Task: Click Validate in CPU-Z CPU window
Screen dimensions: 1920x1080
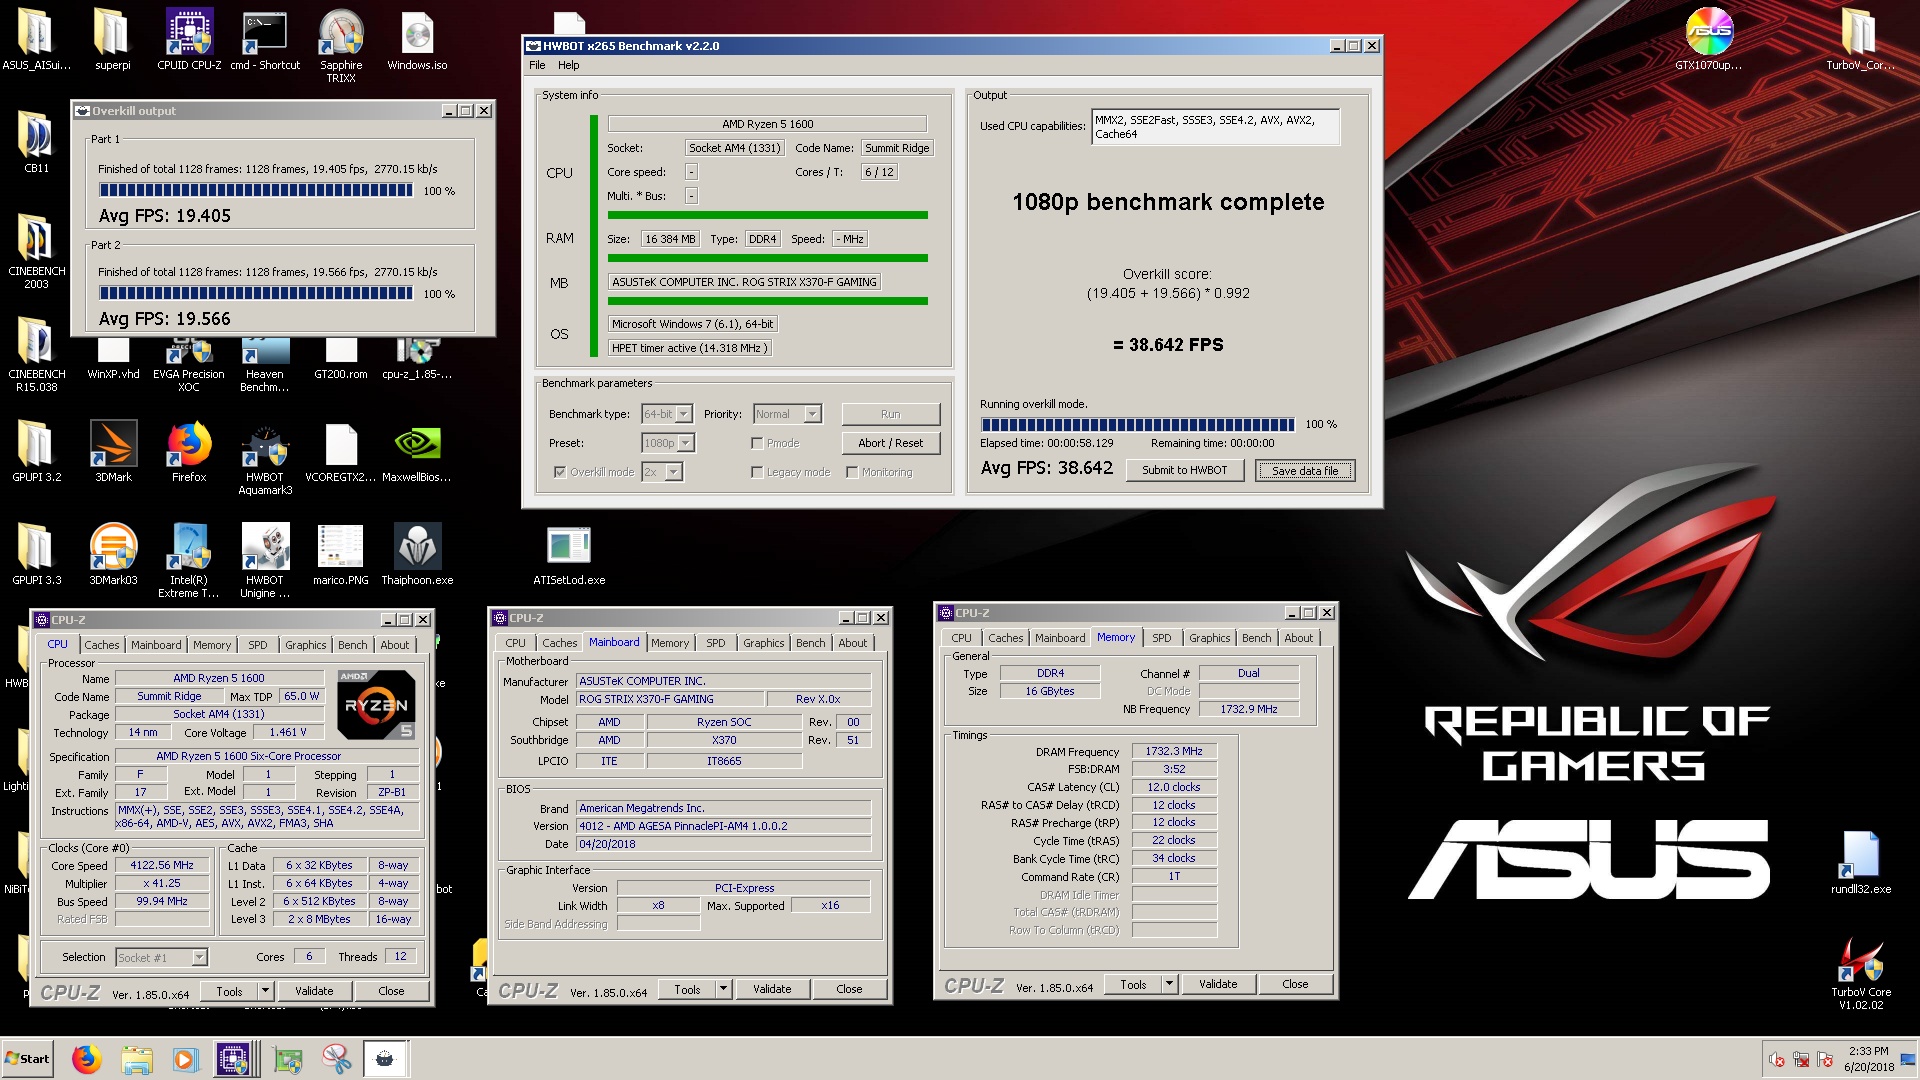Action: pyautogui.click(x=314, y=991)
